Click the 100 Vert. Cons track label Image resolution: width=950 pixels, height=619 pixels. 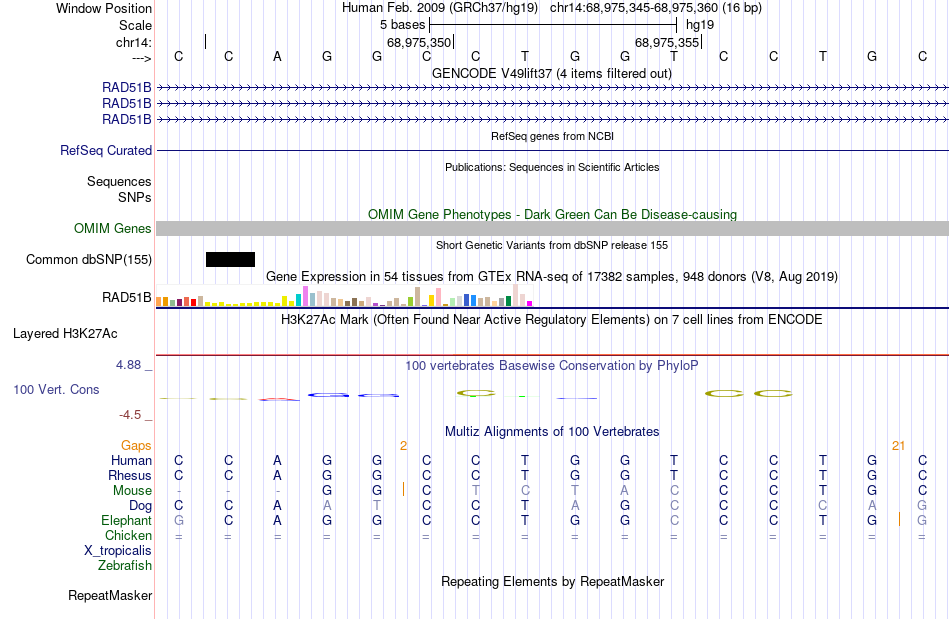coord(56,389)
